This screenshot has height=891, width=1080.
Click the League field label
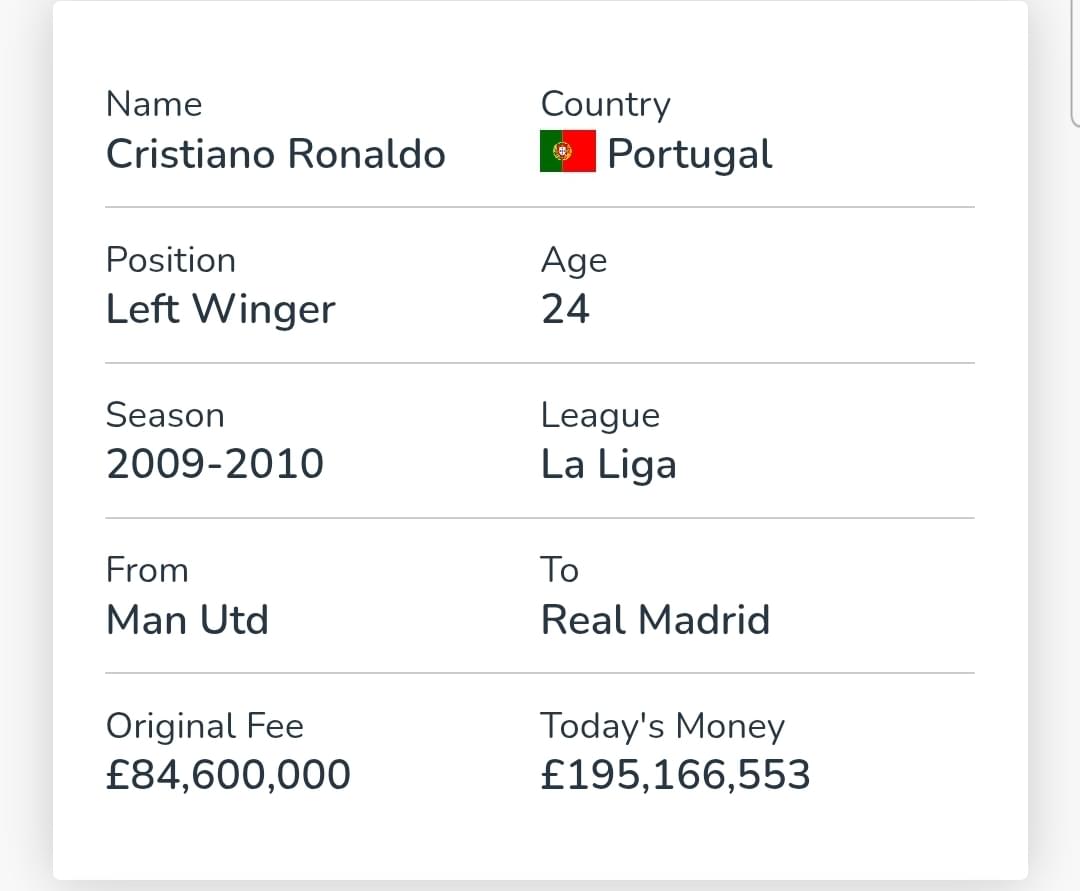tap(601, 416)
